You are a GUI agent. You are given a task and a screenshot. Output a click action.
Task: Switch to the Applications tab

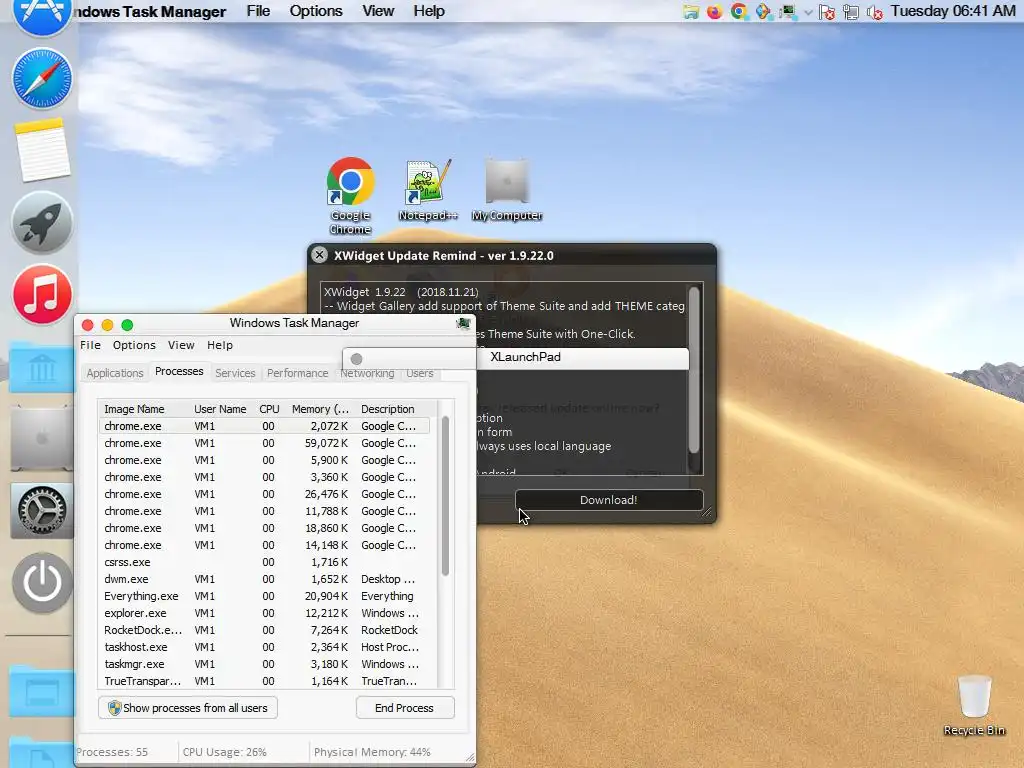click(114, 373)
